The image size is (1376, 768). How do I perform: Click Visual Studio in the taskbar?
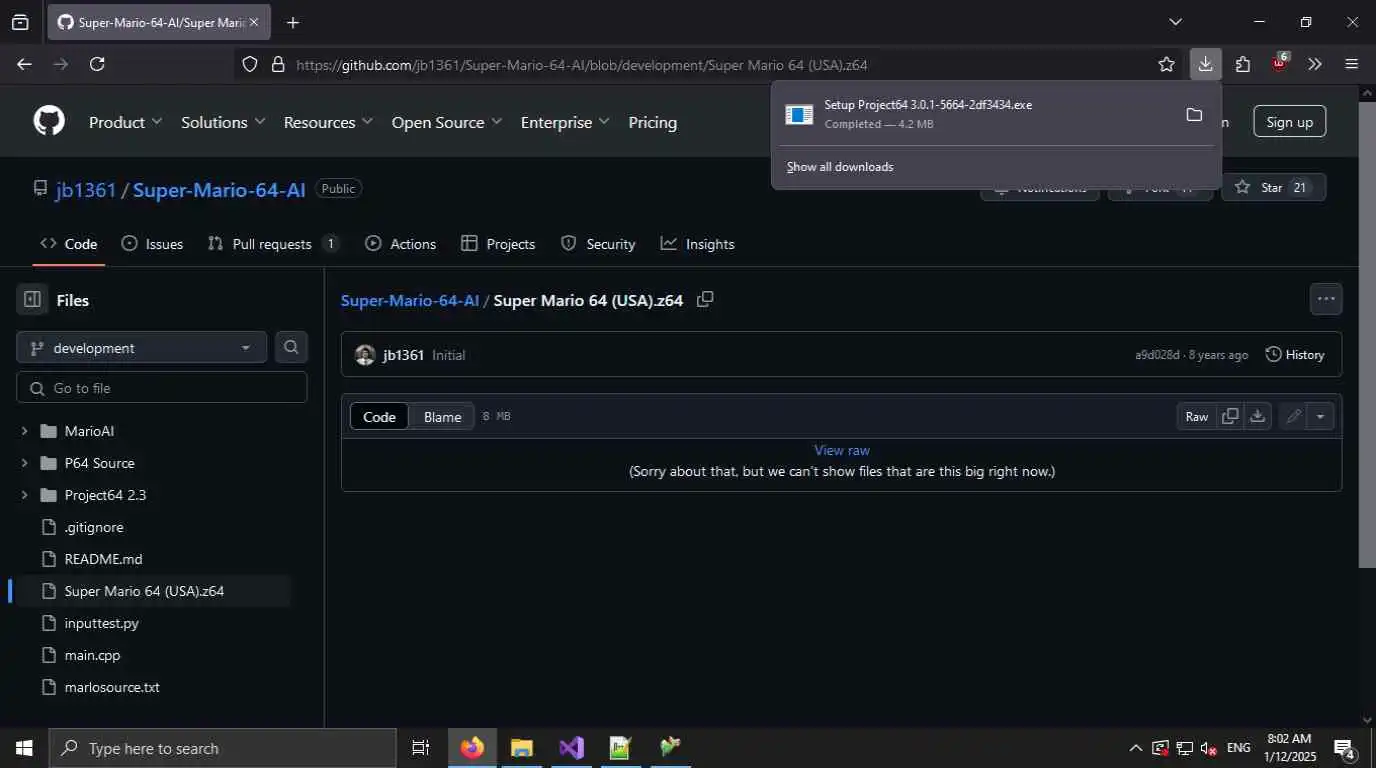click(571, 747)
